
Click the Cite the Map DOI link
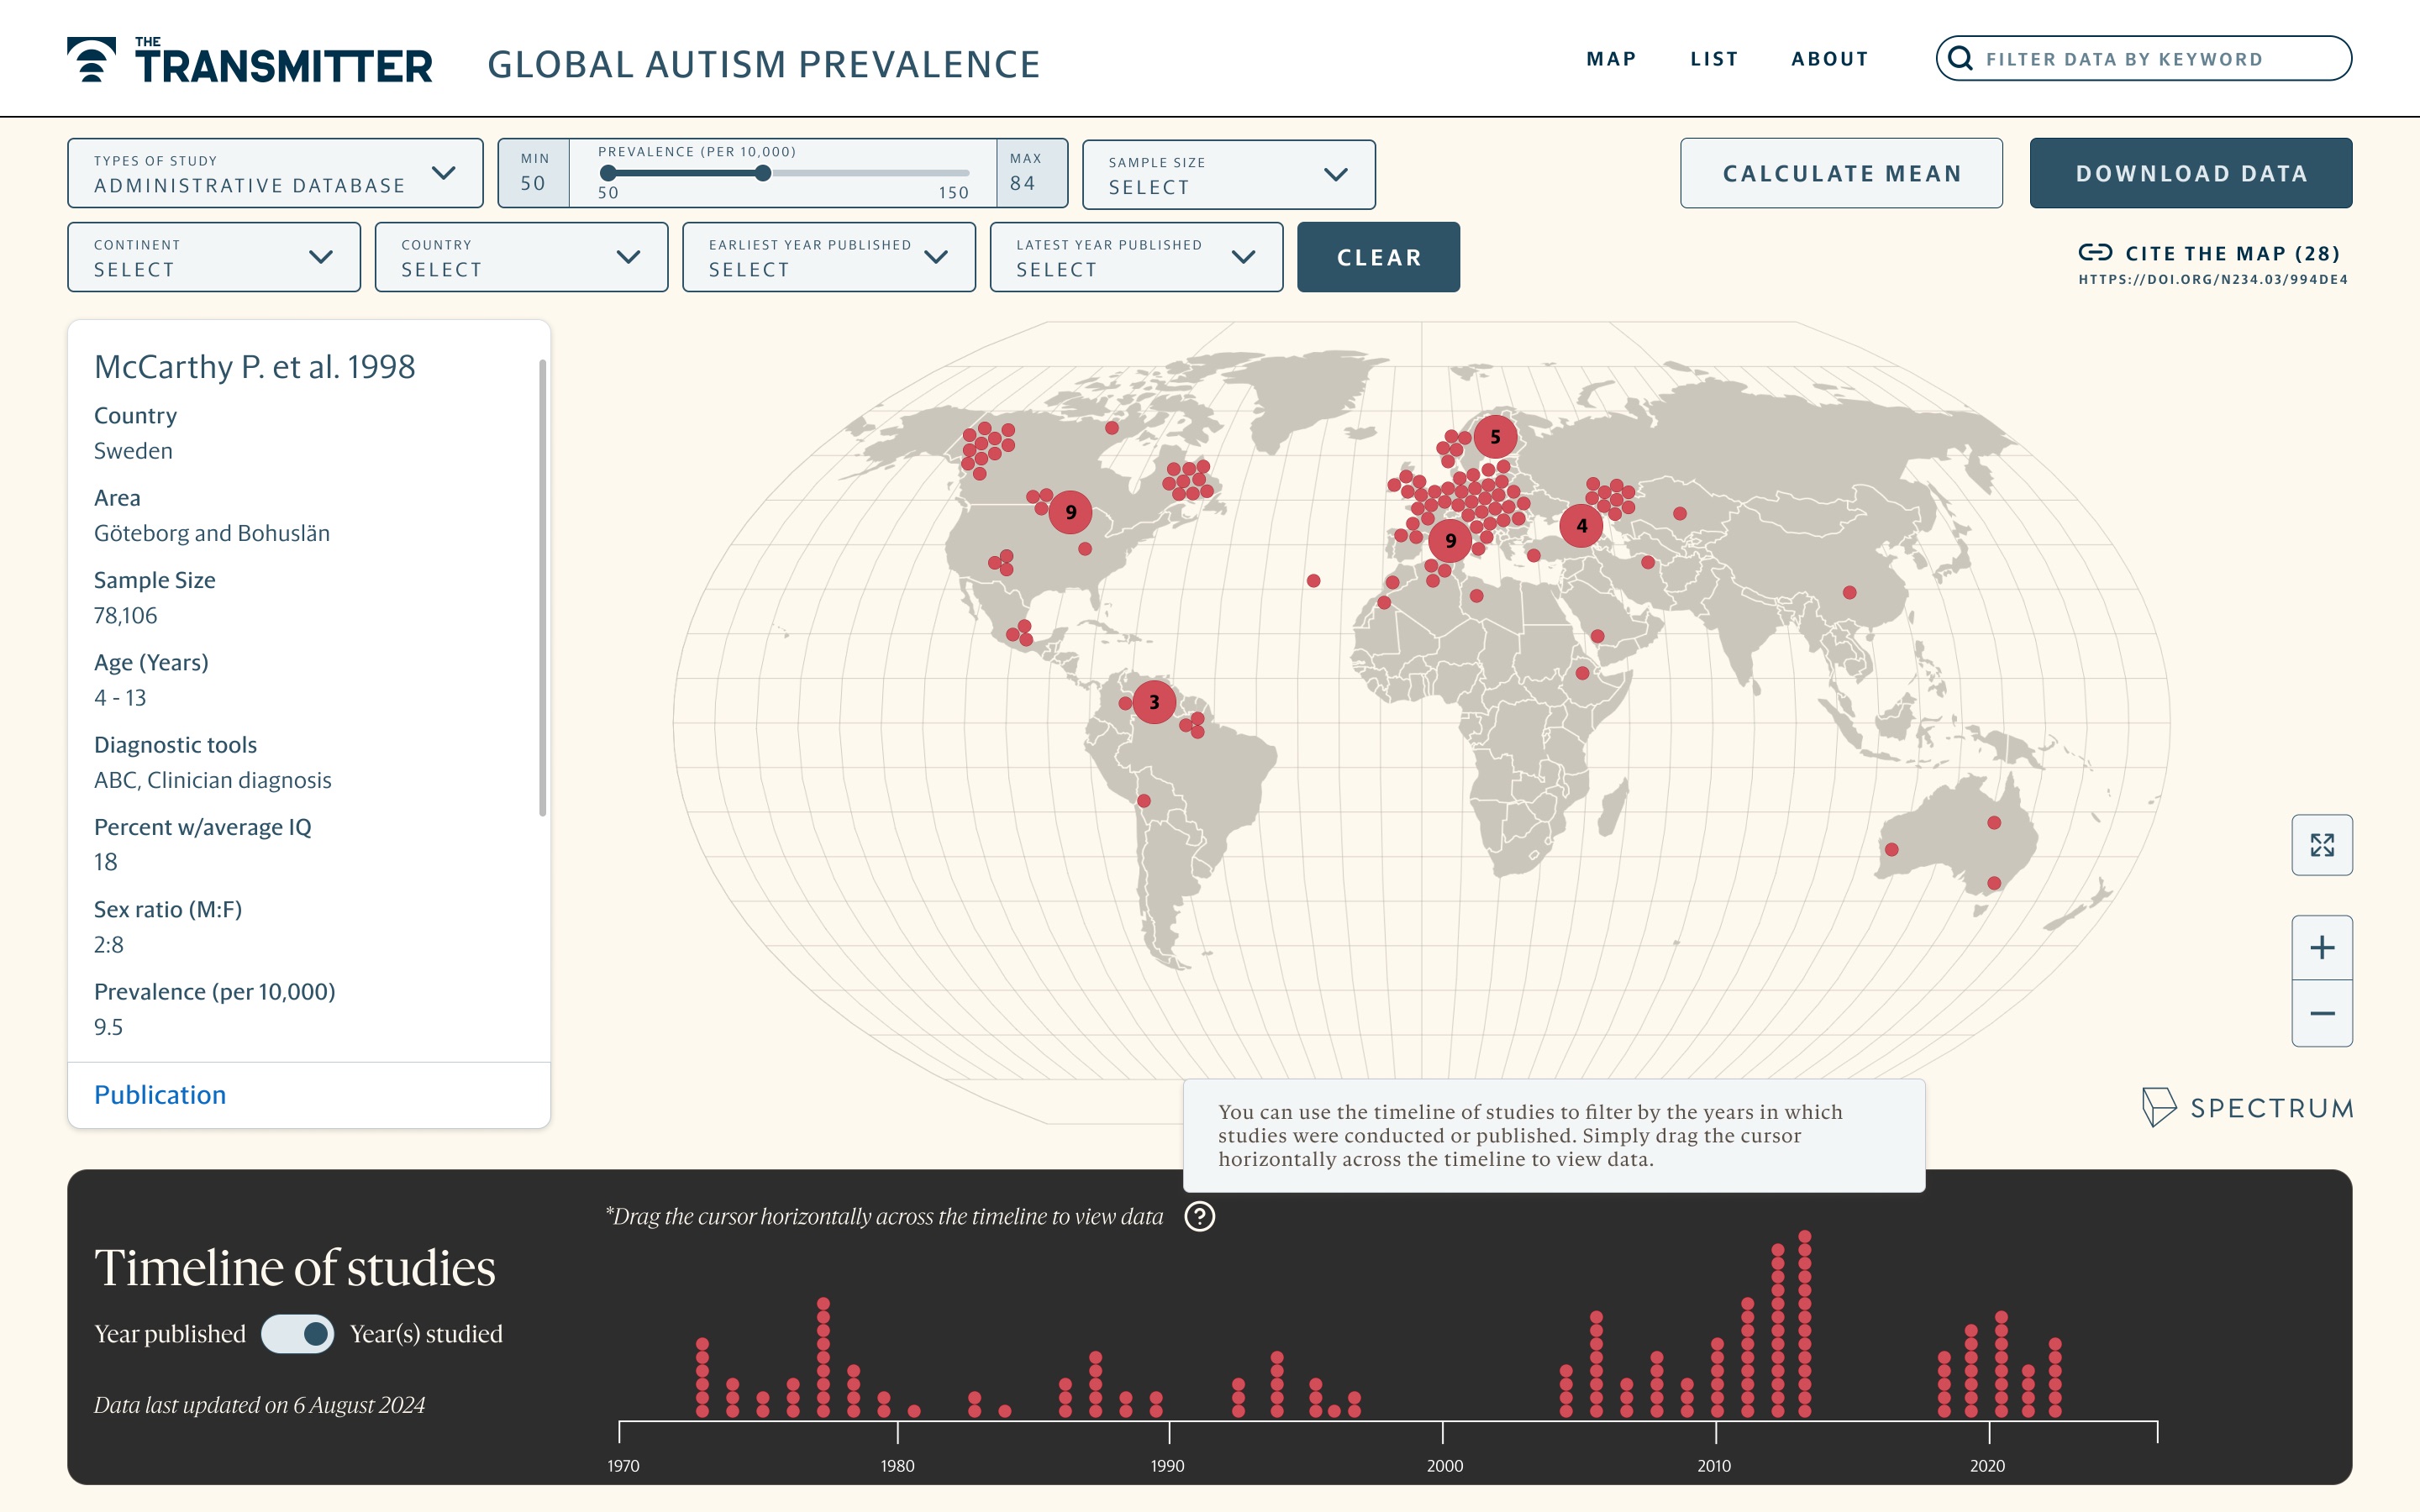point(2213,279)
